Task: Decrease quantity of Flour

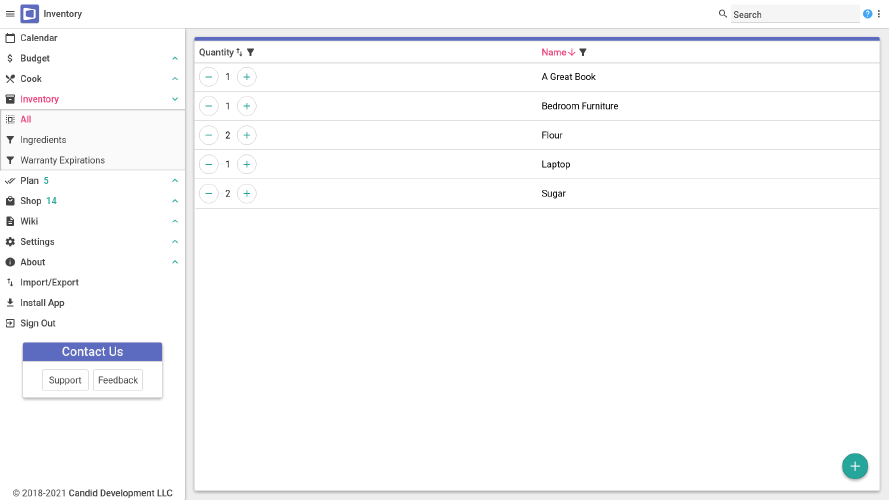Action: tap(209, 135)
